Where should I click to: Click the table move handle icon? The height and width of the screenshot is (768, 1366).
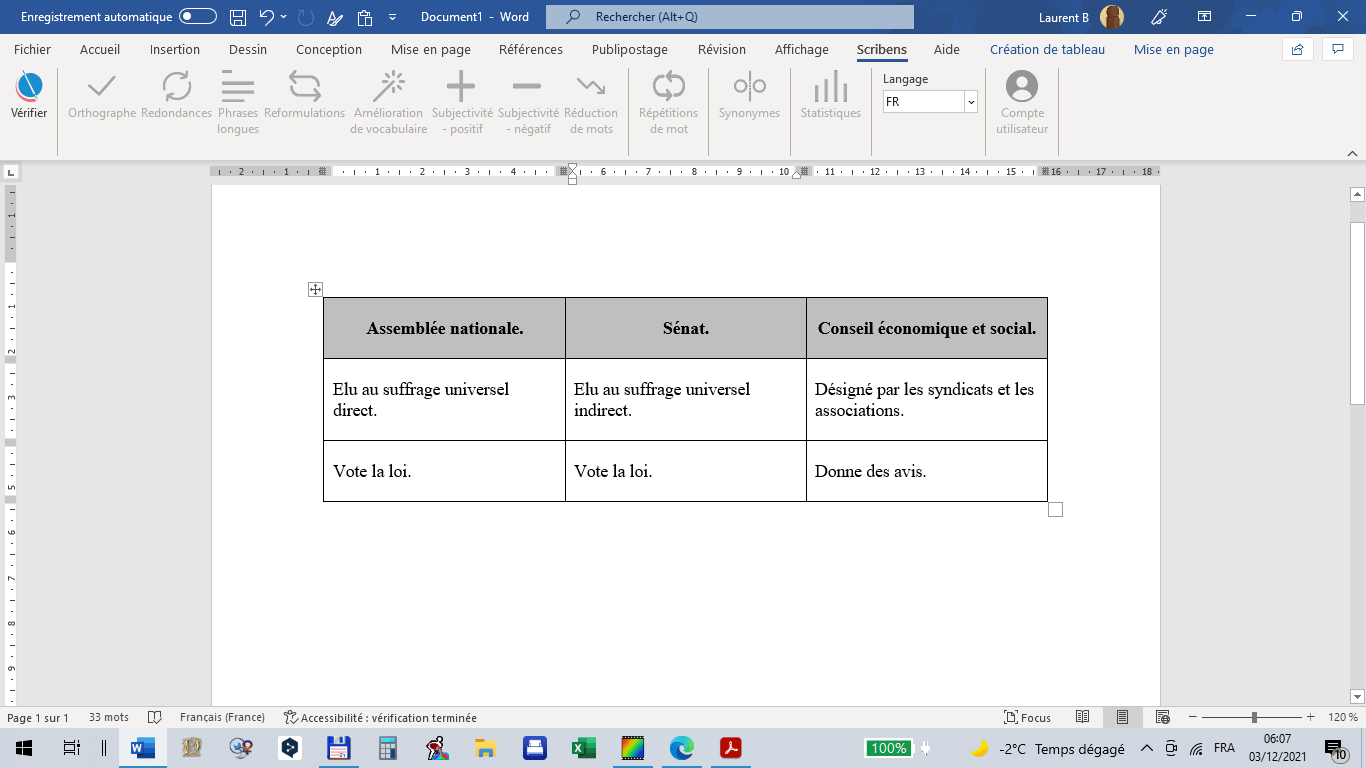click(x=315, y=289)
